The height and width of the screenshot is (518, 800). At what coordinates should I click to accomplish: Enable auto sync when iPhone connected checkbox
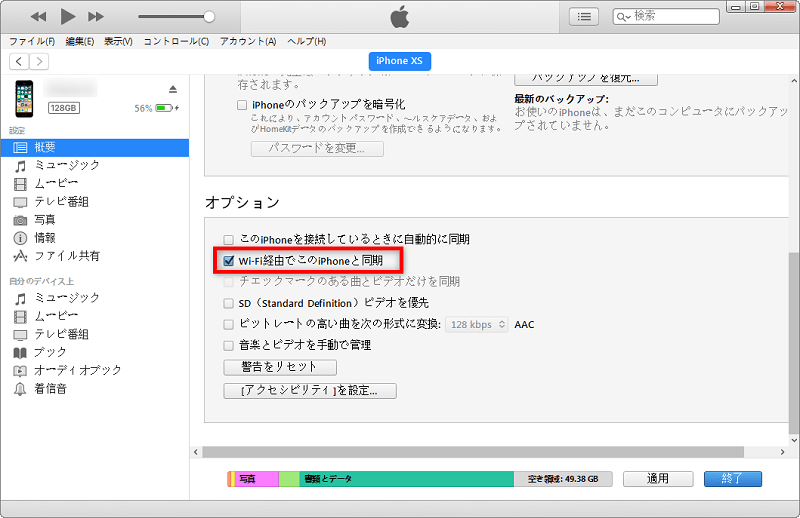point(229,239)
